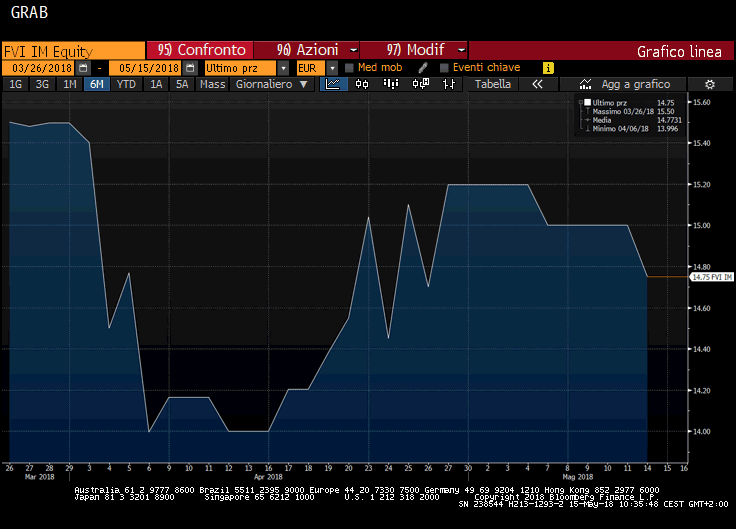The height and width of the screenshot is (529, 736).
Task: Click the yellow info icon
Action: (548, 68)
